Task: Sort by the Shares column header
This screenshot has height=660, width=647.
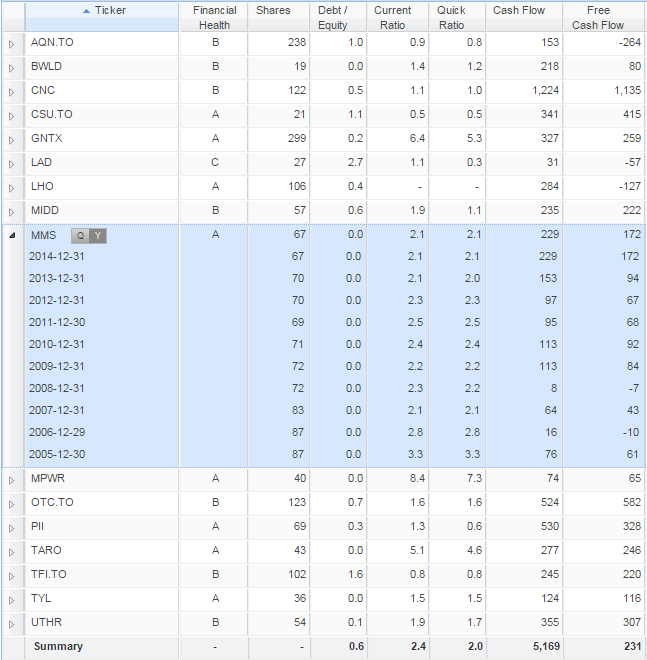Action: tap(279, 17)
